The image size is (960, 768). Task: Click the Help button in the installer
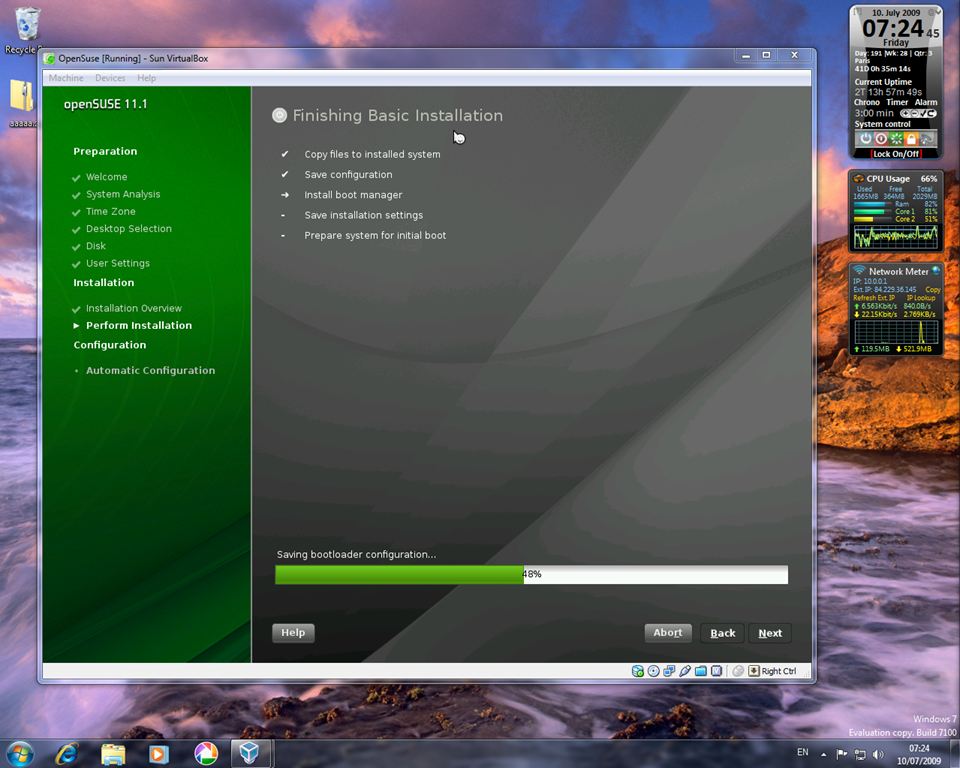coord(293,633)
